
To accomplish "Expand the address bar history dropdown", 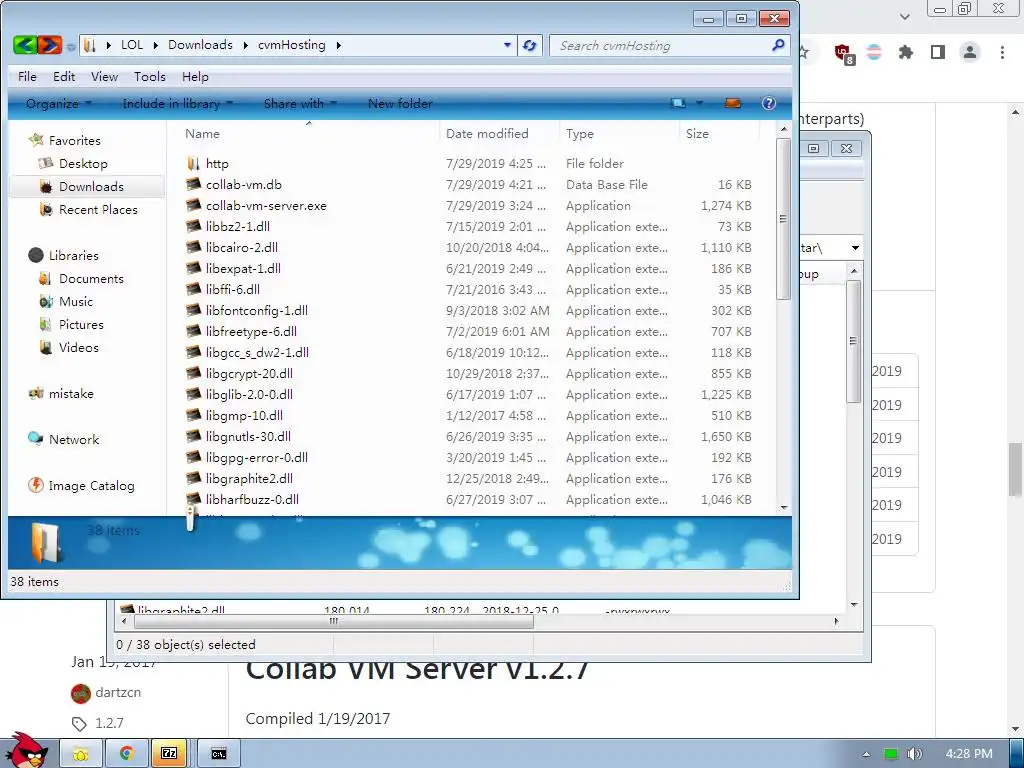I will pyautogui.click(x=507, y=45).
